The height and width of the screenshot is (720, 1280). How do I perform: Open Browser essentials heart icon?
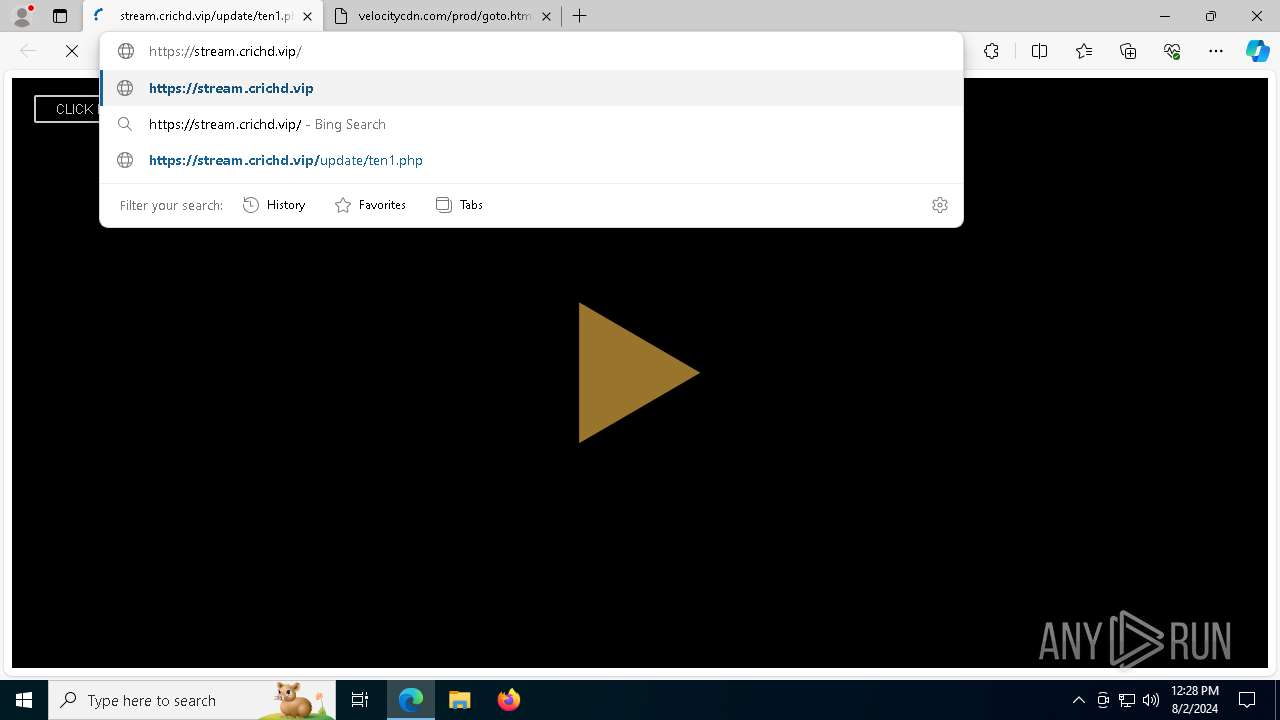(x=1172, y=51)
